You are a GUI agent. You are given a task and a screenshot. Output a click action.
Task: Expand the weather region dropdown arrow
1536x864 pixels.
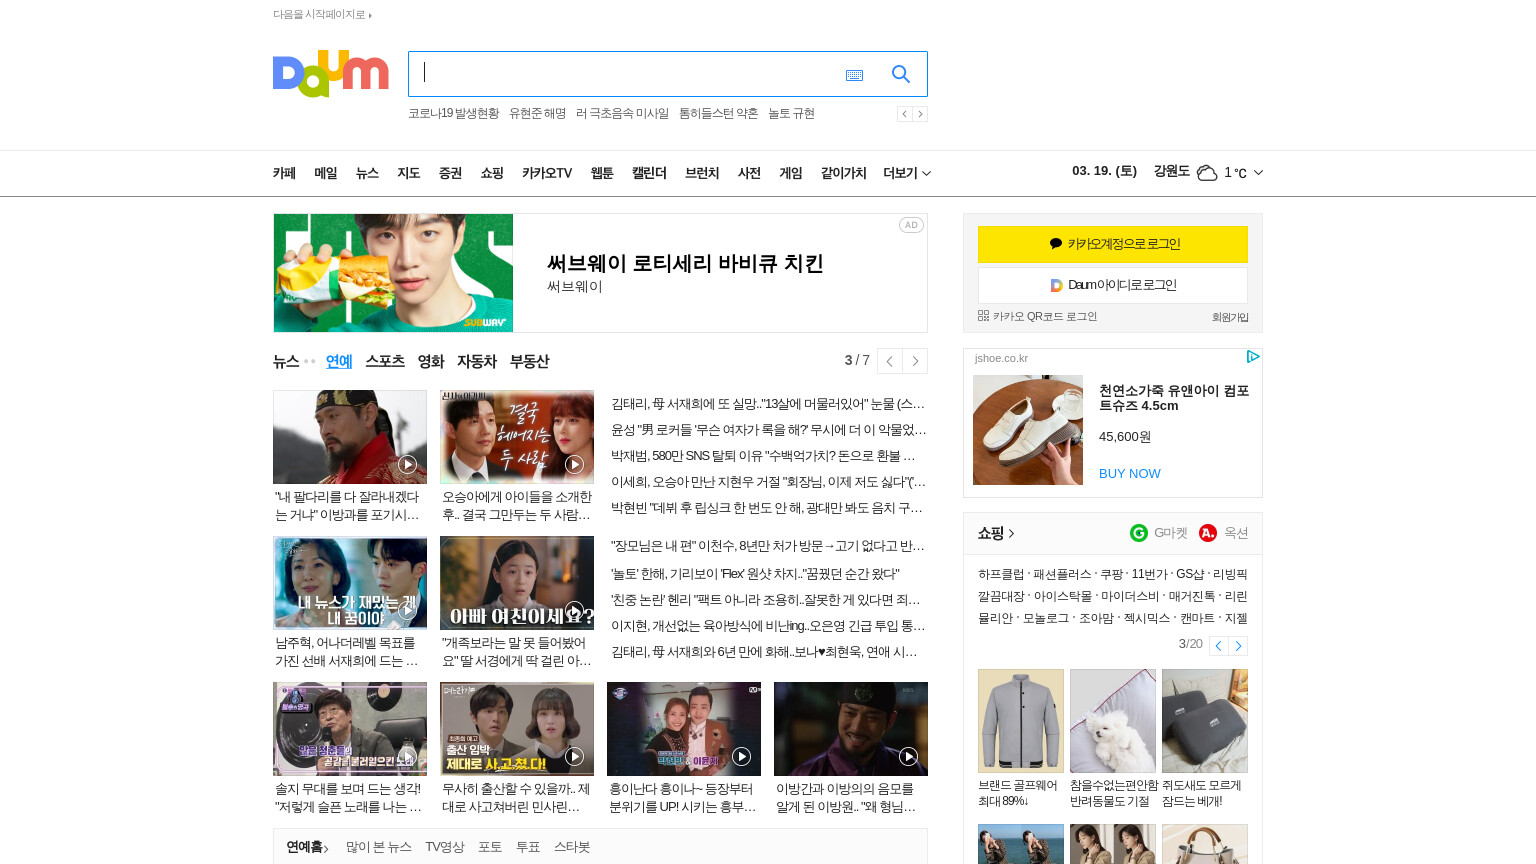1258,172
